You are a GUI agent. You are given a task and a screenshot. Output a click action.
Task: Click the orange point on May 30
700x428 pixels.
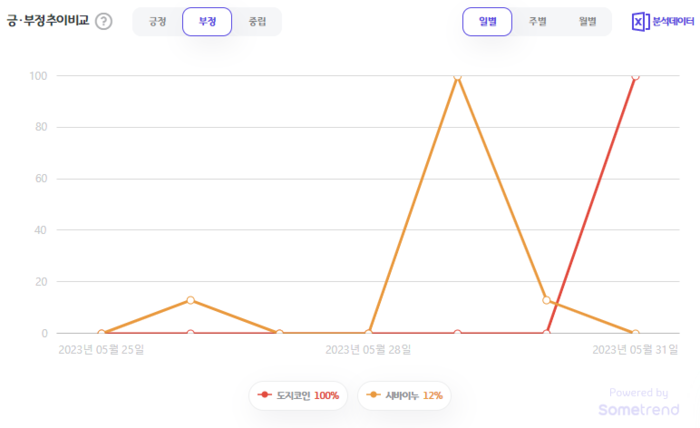click(546, 300)
